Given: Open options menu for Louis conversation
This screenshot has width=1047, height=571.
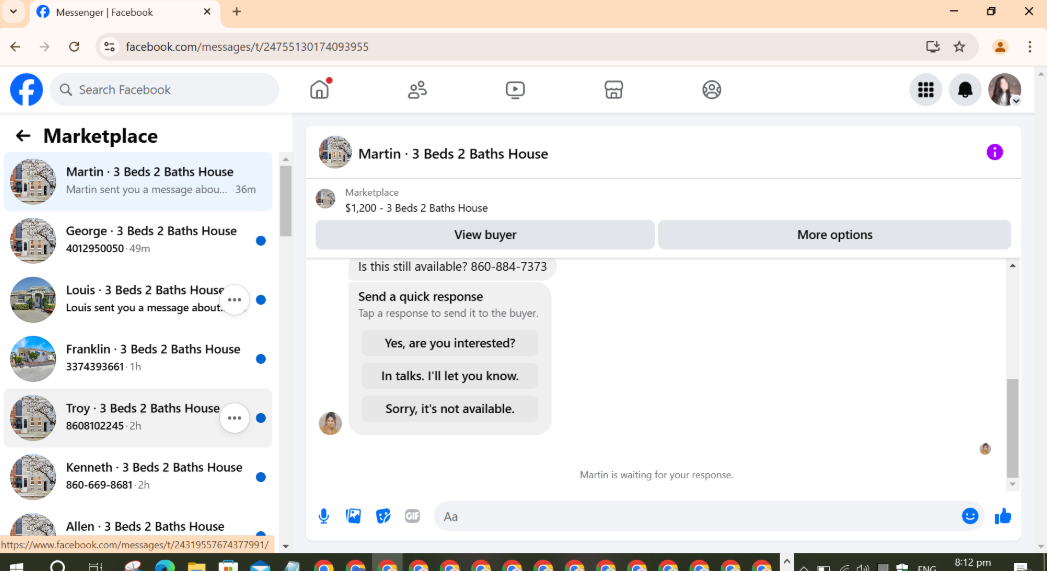Looking at the screenshot, I should tap(234, 300).
